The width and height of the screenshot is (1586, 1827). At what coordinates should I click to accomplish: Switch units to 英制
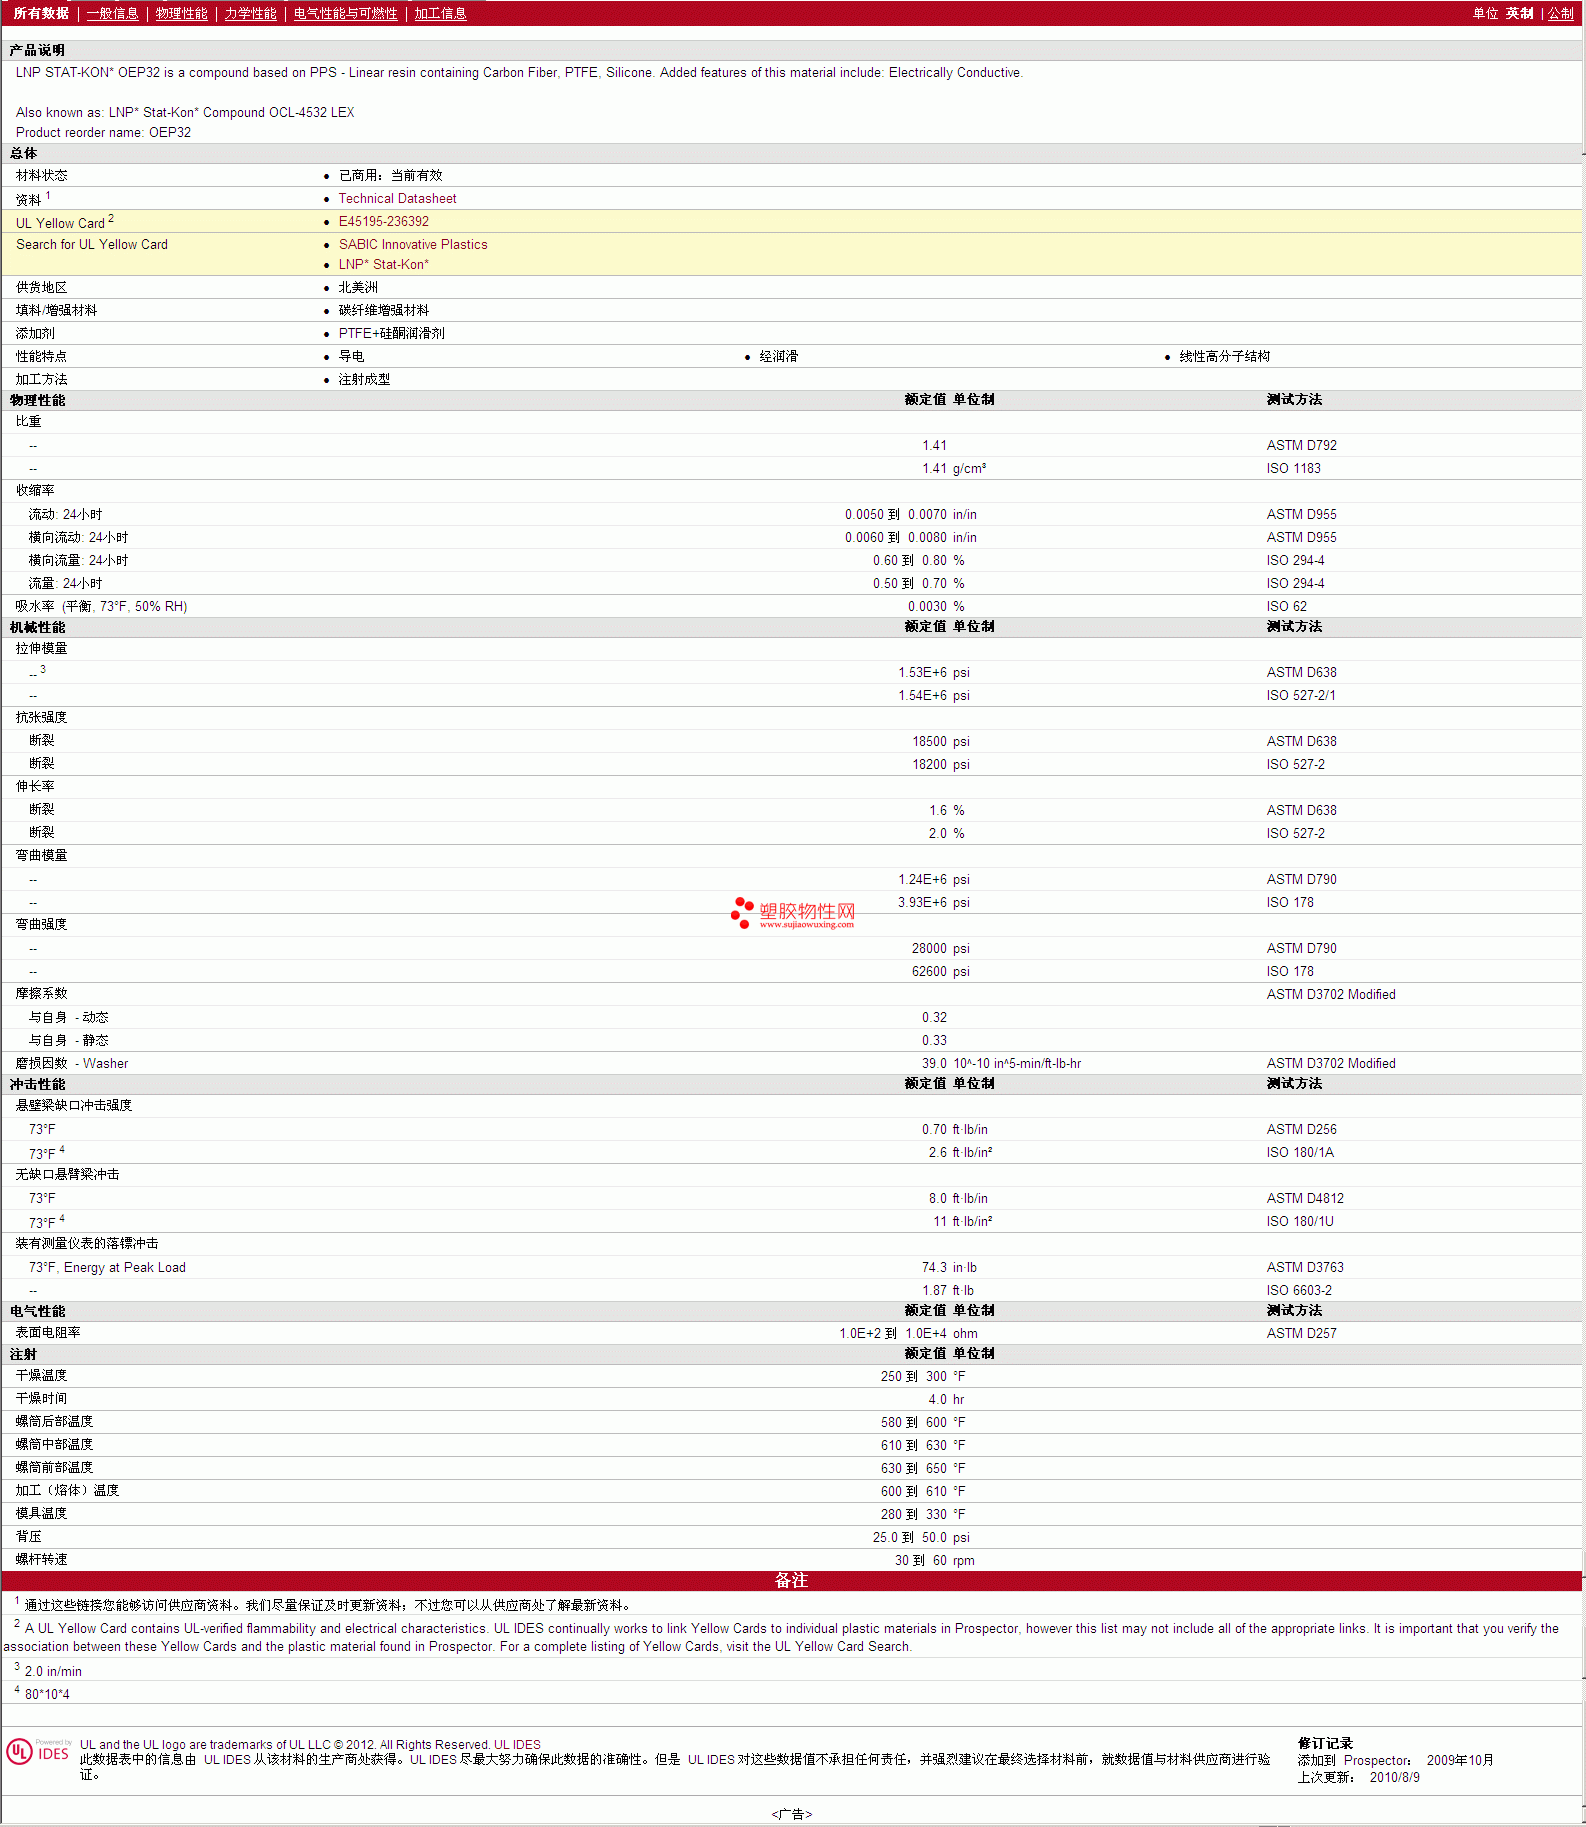coord(1519,13)
